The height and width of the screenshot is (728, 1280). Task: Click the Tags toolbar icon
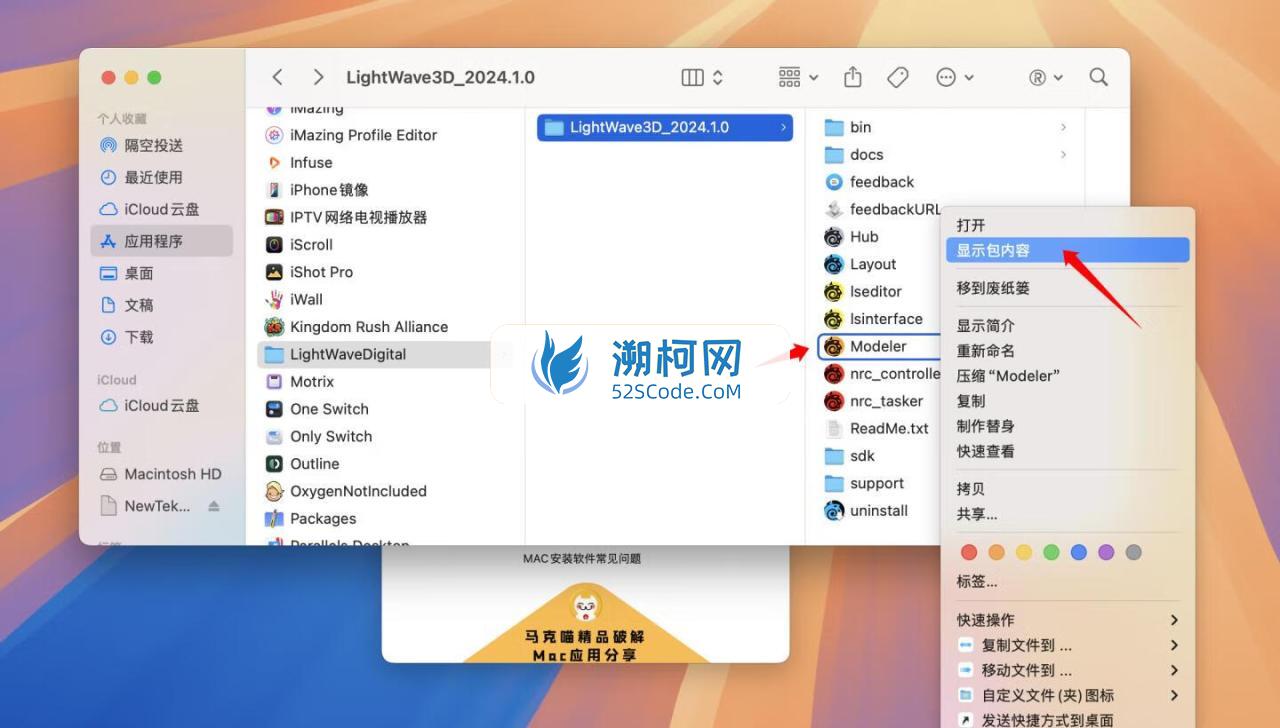pyautogui.click(x=898, y=77)
